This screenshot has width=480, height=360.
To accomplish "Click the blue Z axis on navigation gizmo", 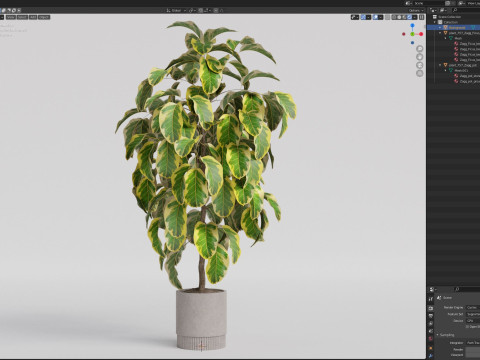I will pos(412,25).
